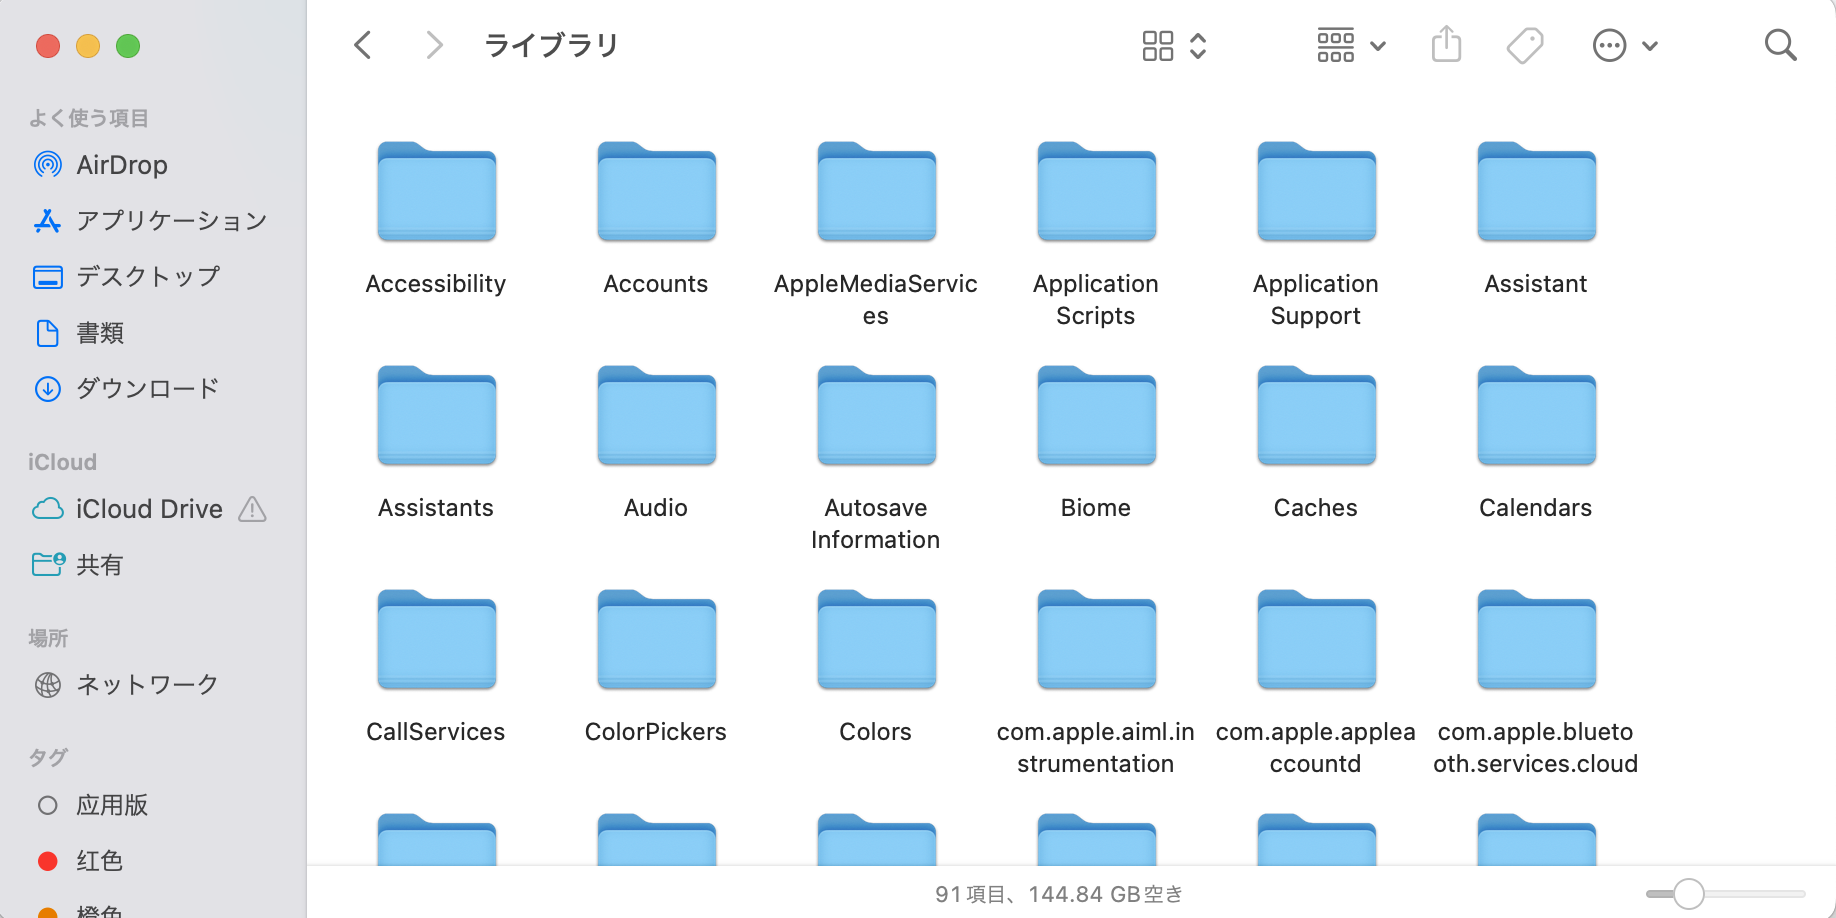The width and height of the screenshot is (1836, 918).
Task: Open the share icon in toolbar
Action: coord(1446,45)
